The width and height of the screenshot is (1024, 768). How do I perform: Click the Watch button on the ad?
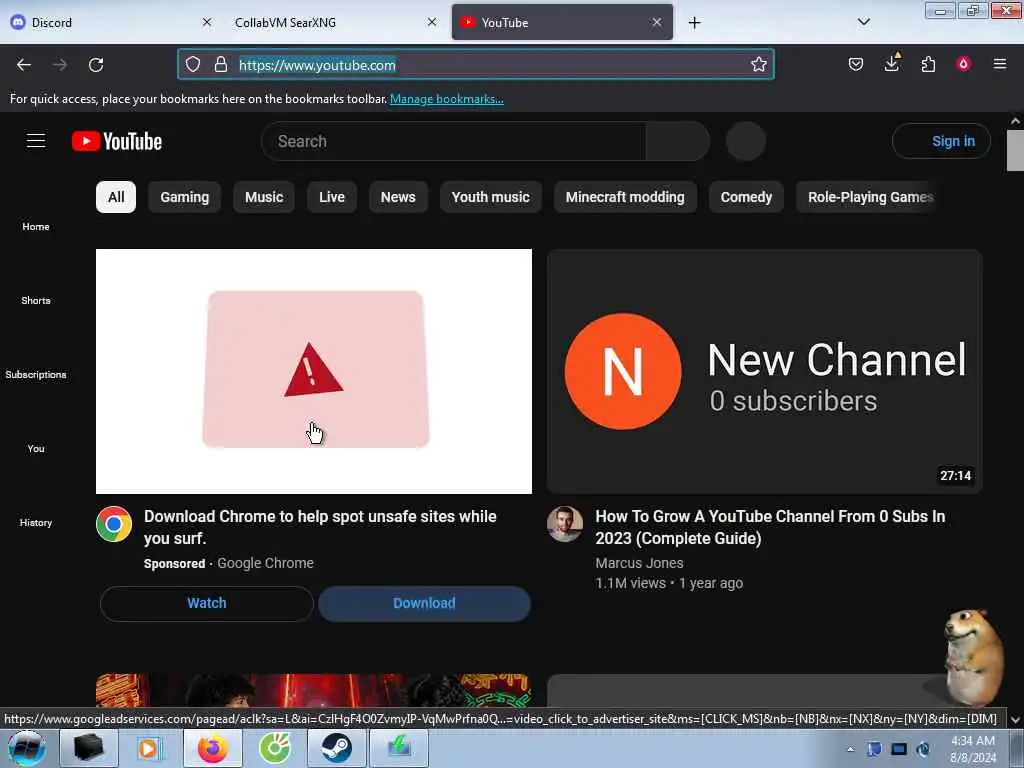click(207, 603)
